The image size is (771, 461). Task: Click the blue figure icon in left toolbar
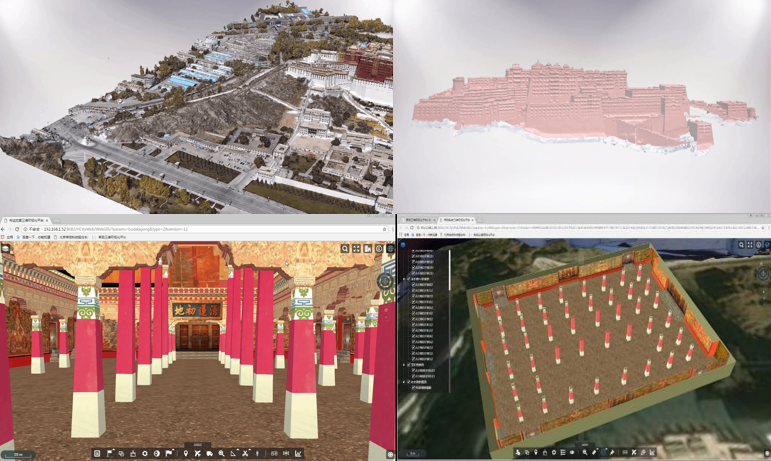(x=258, y=453)
